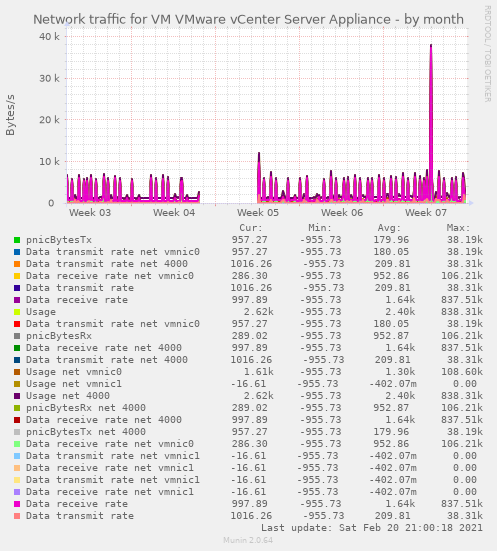Click the olive pnicBytesRx net 4000 swatch
The image size is (497, 551).
pyautogui.click(x=17, y=408)
